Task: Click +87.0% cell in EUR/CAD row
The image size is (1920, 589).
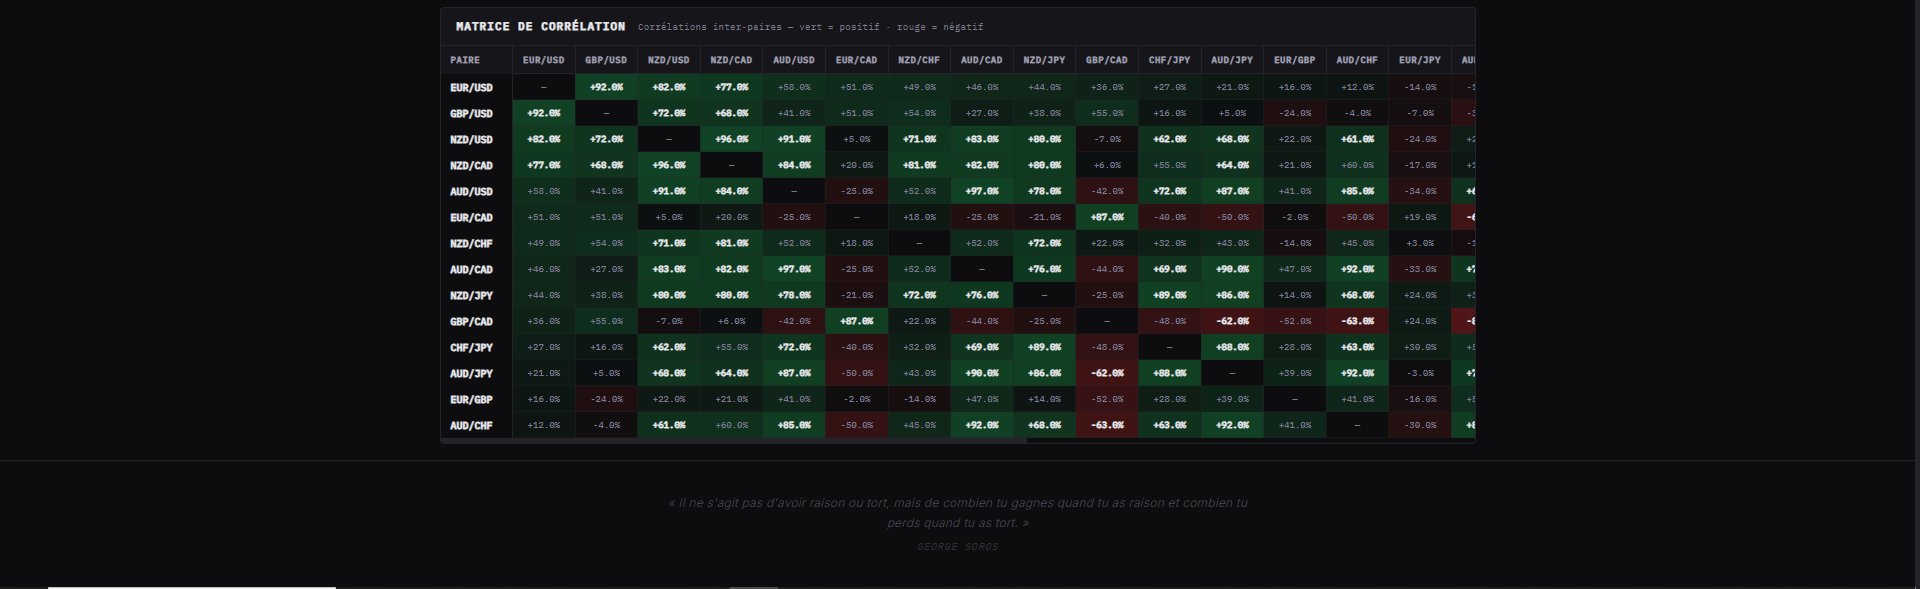Action: [x=1106, y=218]
